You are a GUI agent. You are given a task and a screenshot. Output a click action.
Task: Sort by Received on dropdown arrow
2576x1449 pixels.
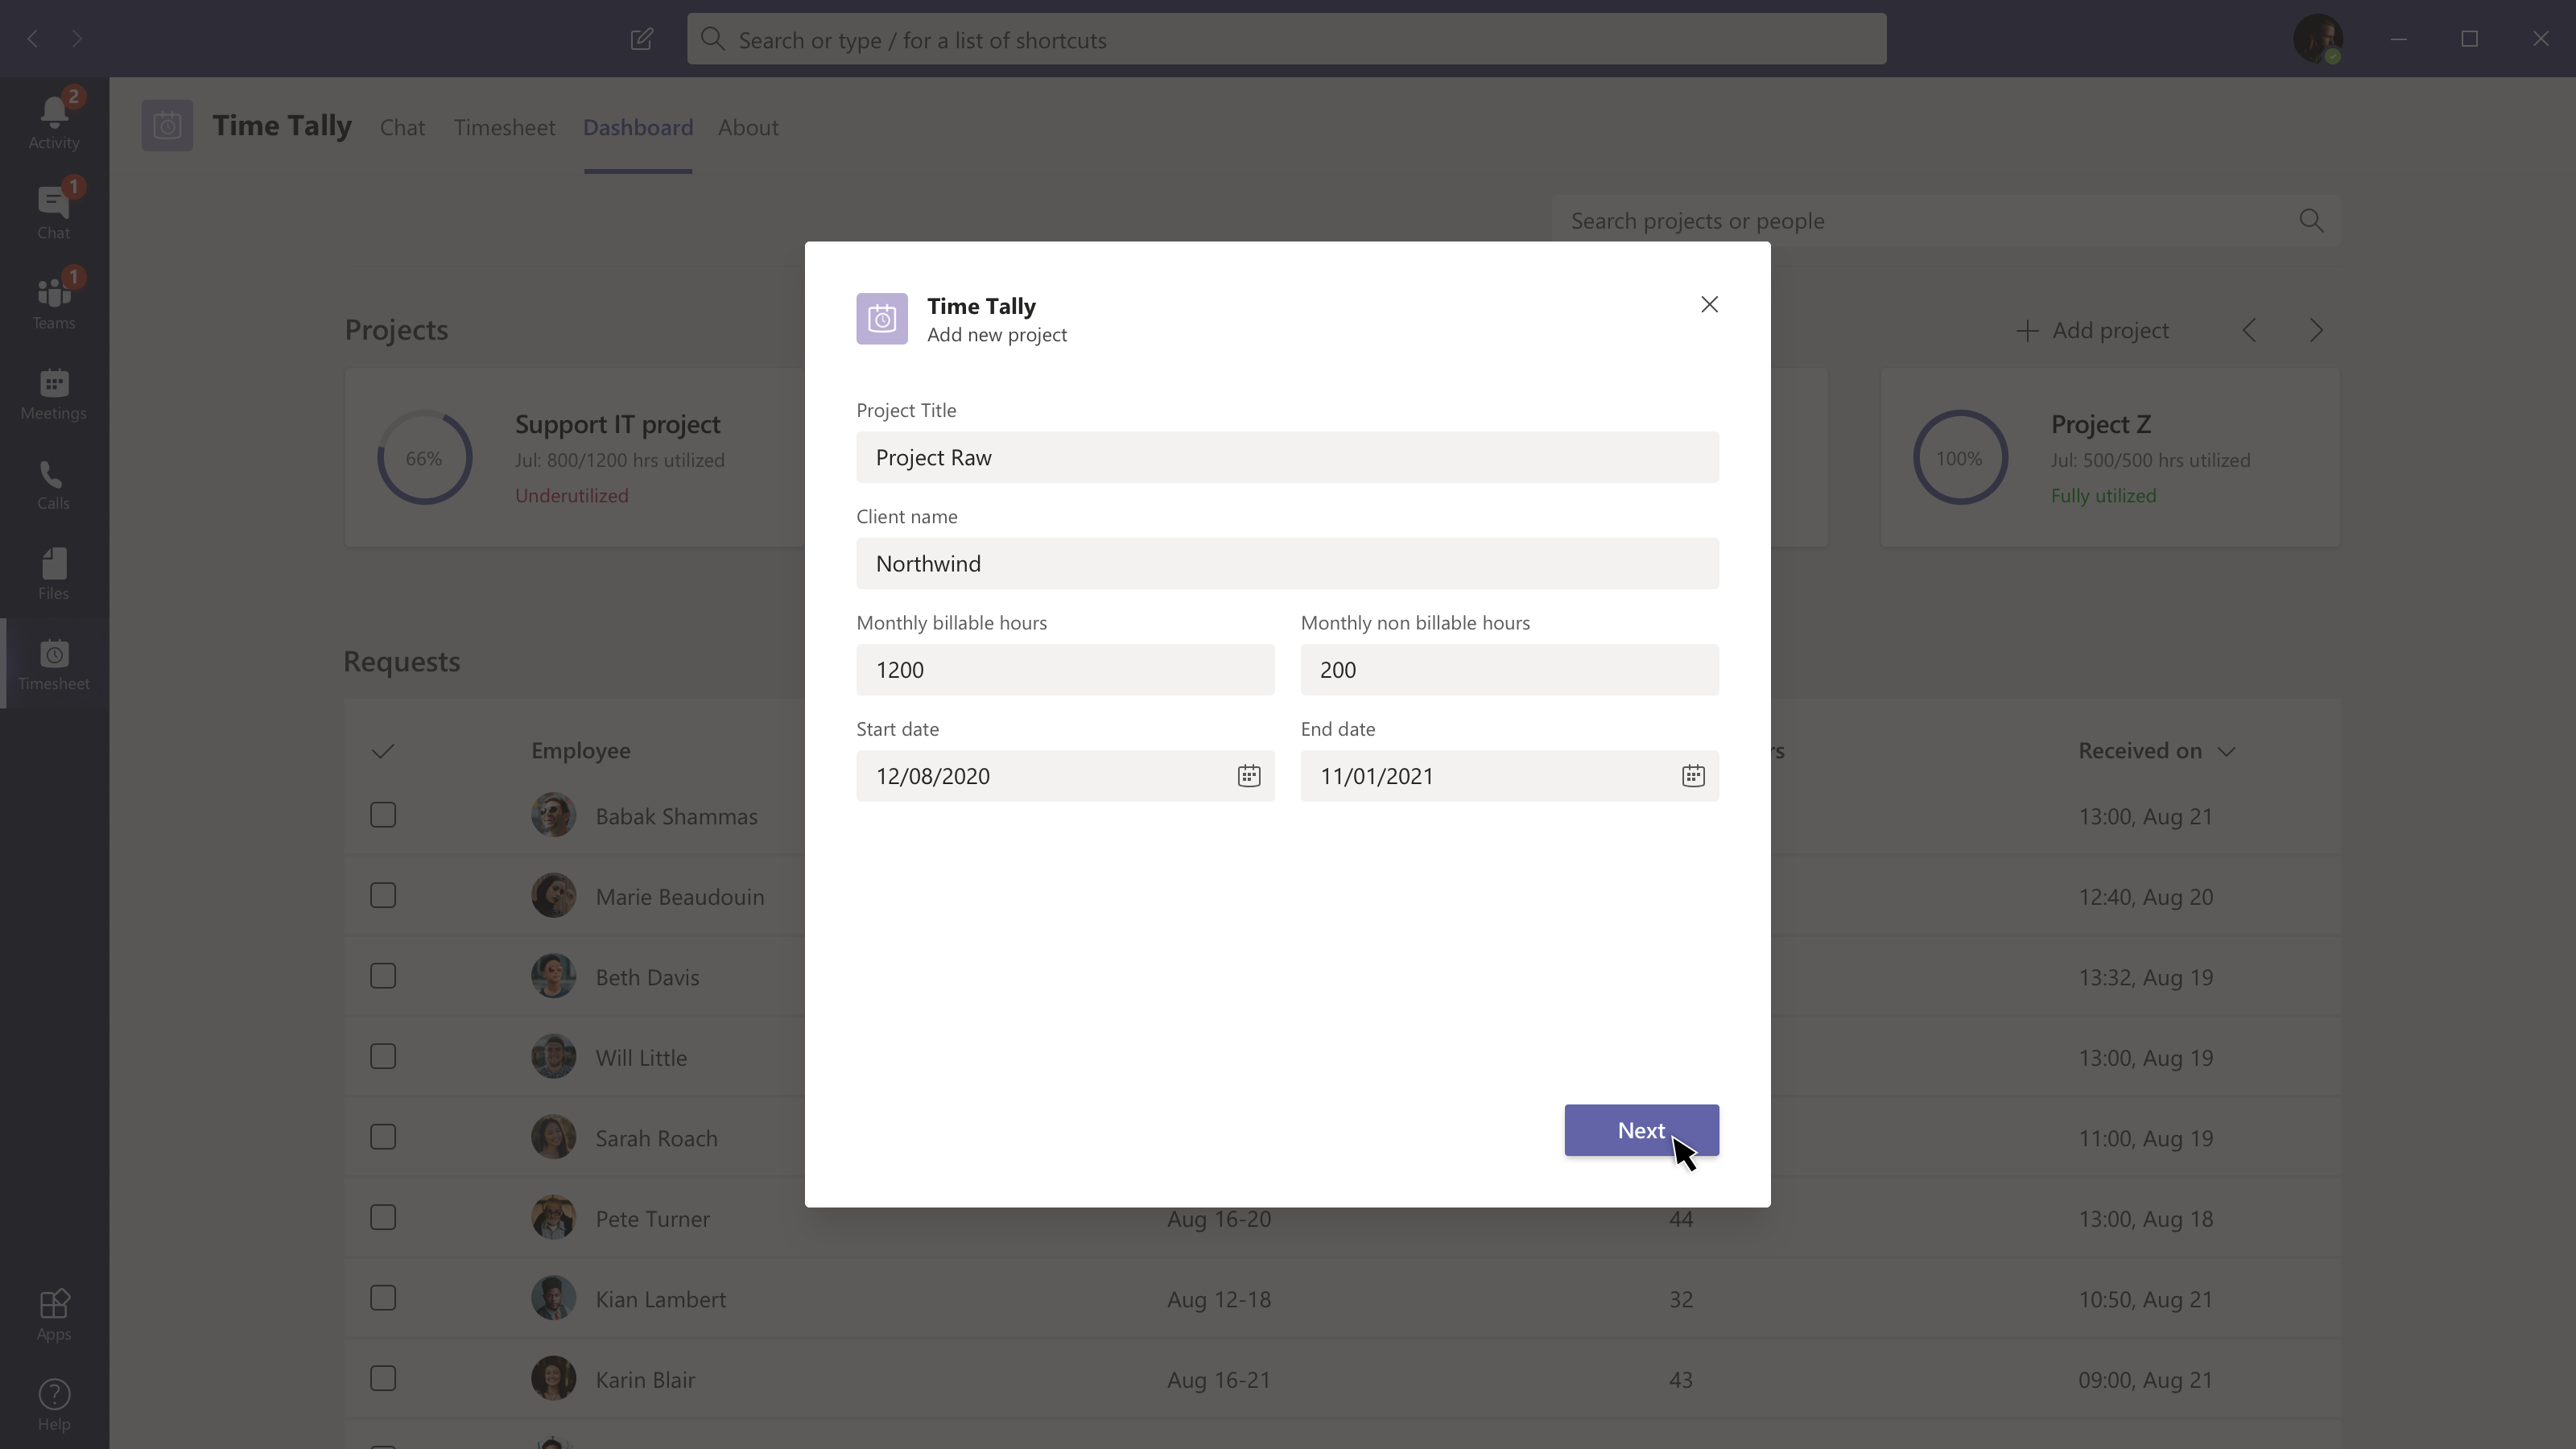[2226, 751]
